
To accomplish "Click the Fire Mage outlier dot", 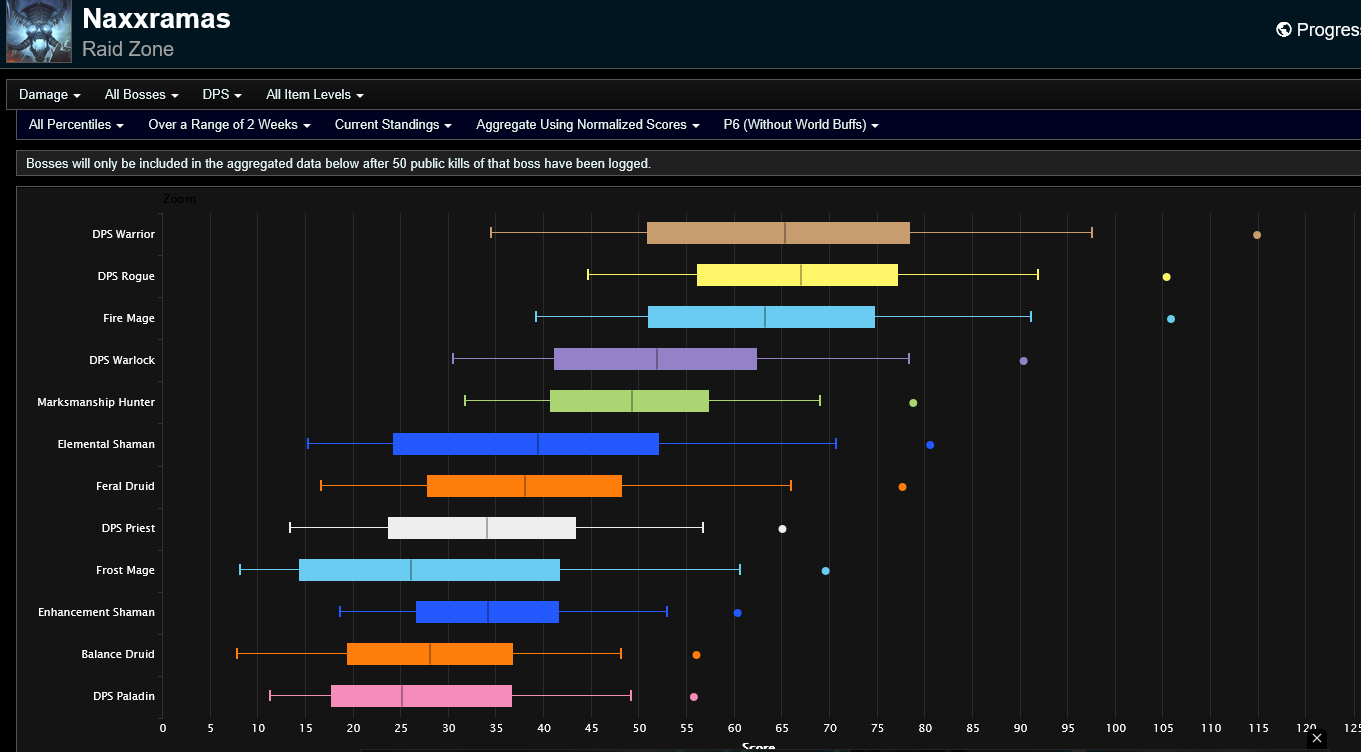I will (1171, 319).
